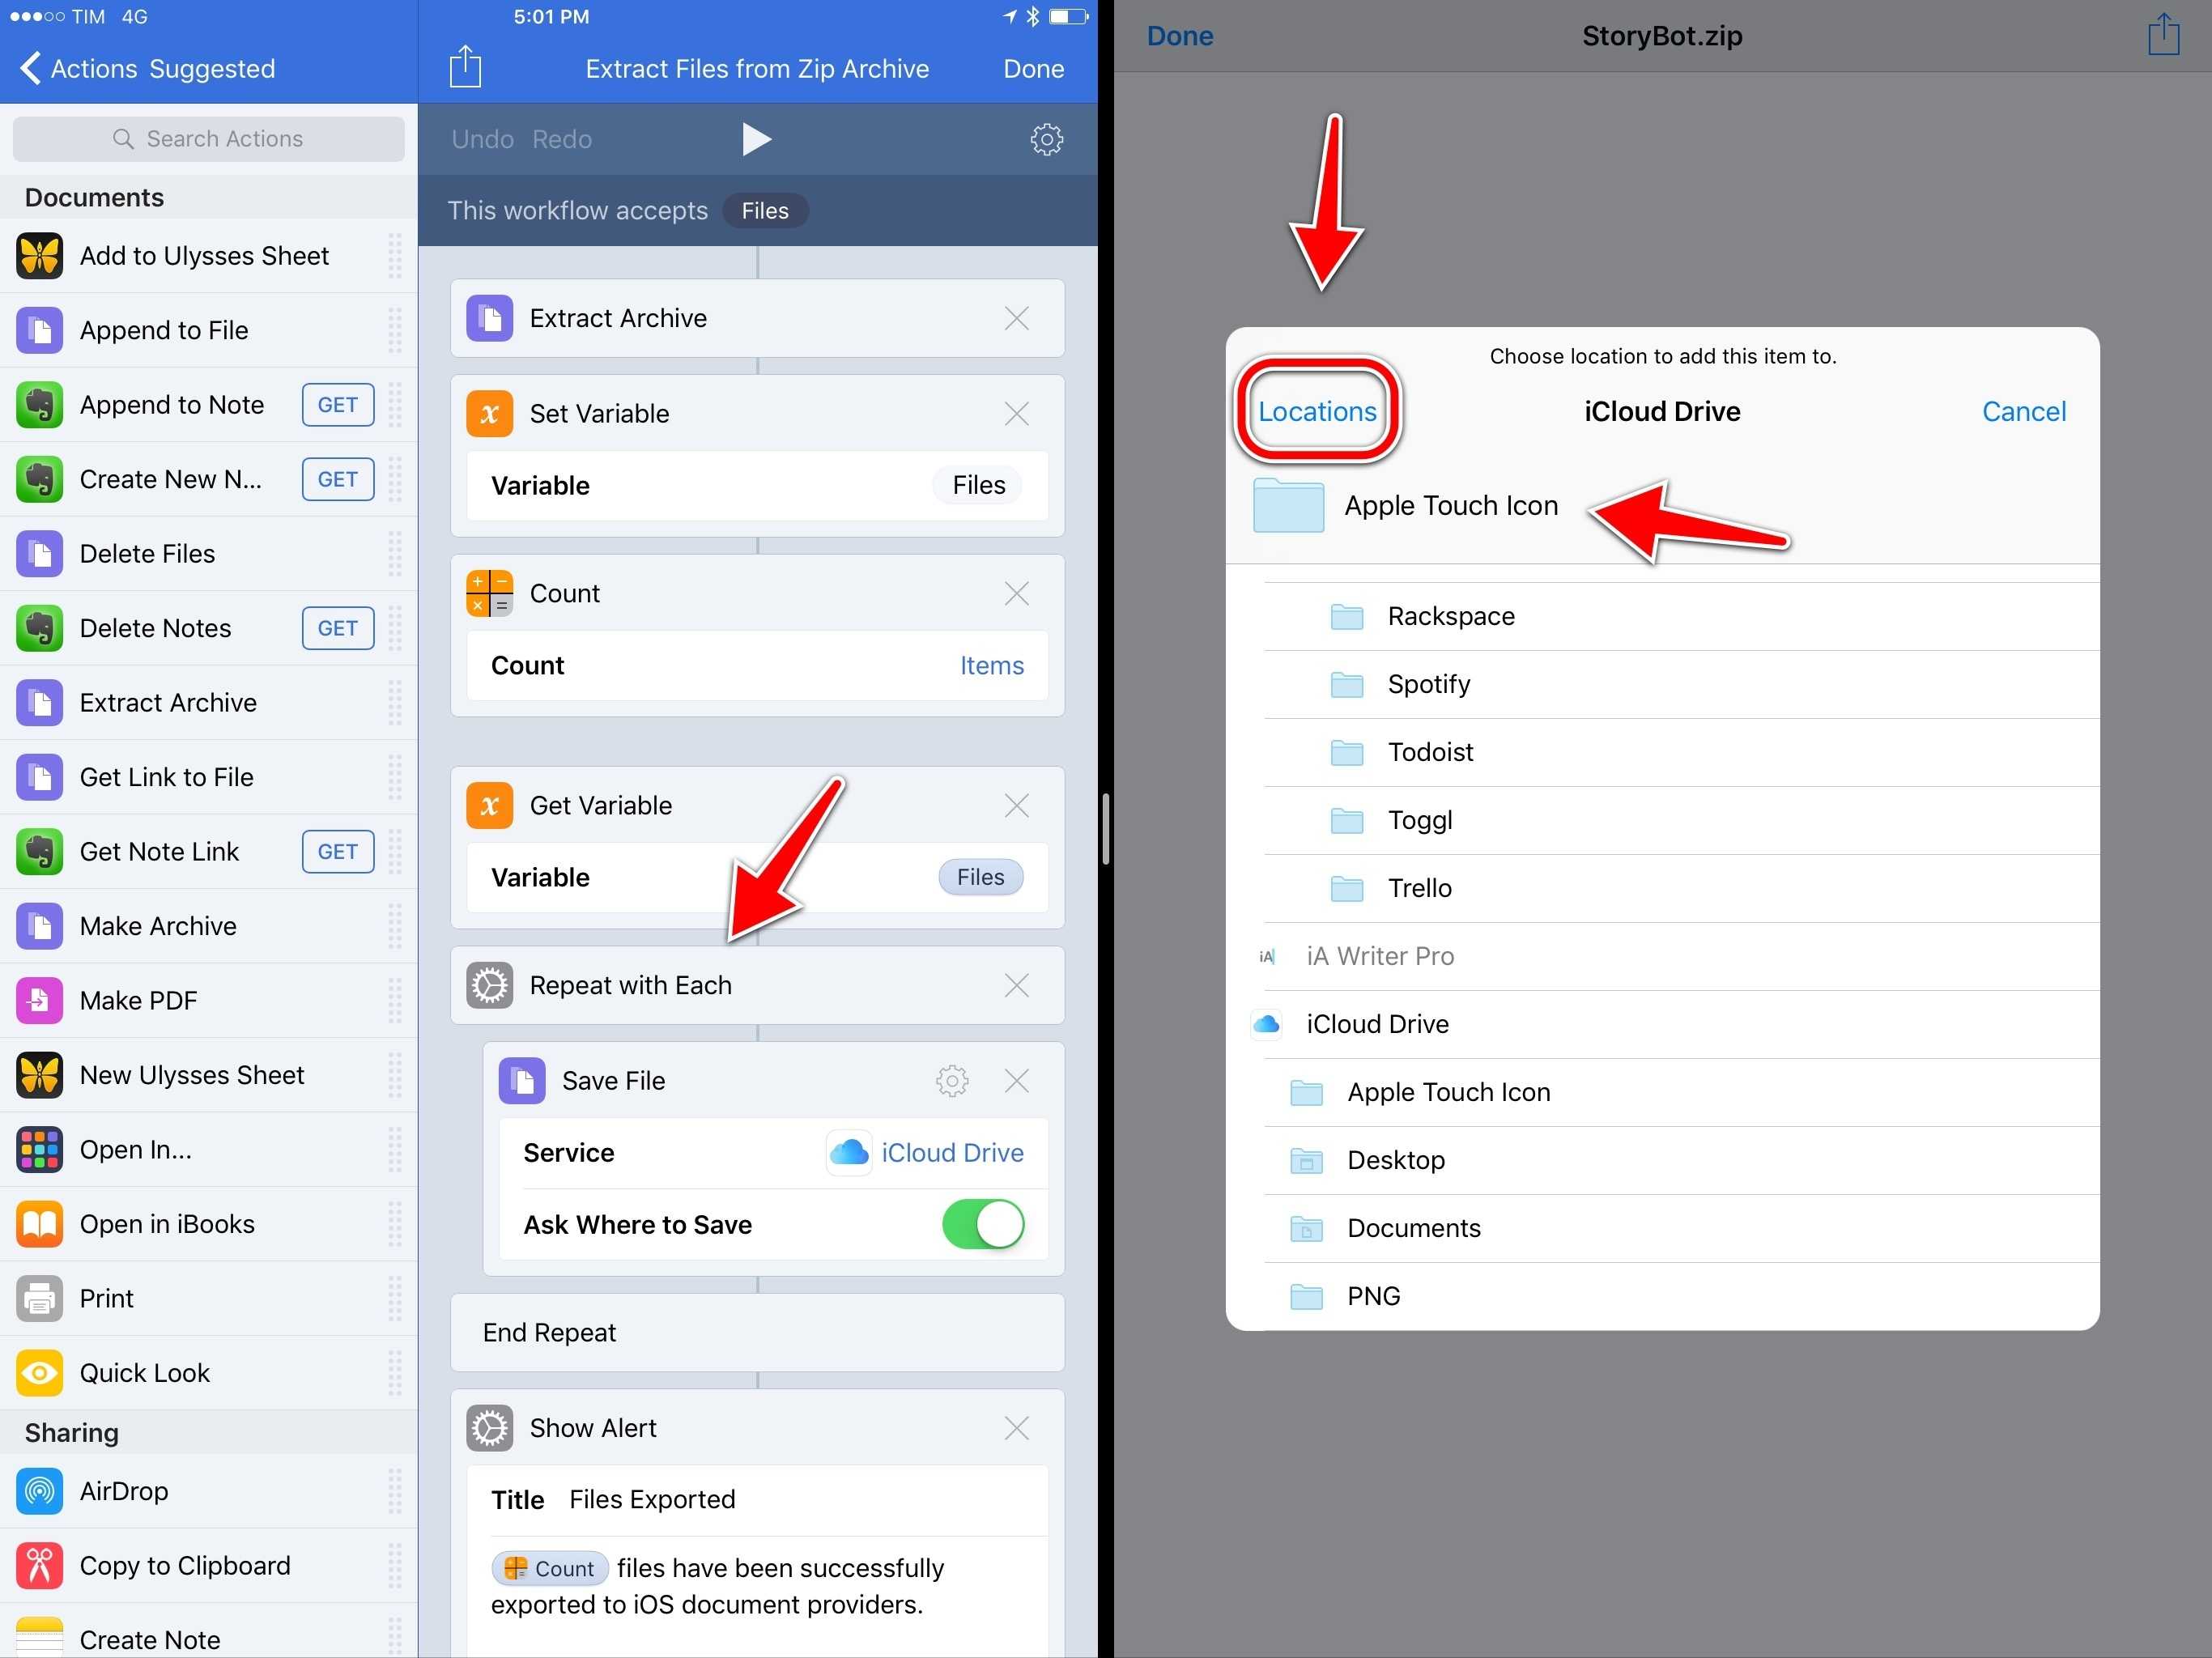Expand the iCloud Drive folder list
2212x1658 pixels.
1378,1024
